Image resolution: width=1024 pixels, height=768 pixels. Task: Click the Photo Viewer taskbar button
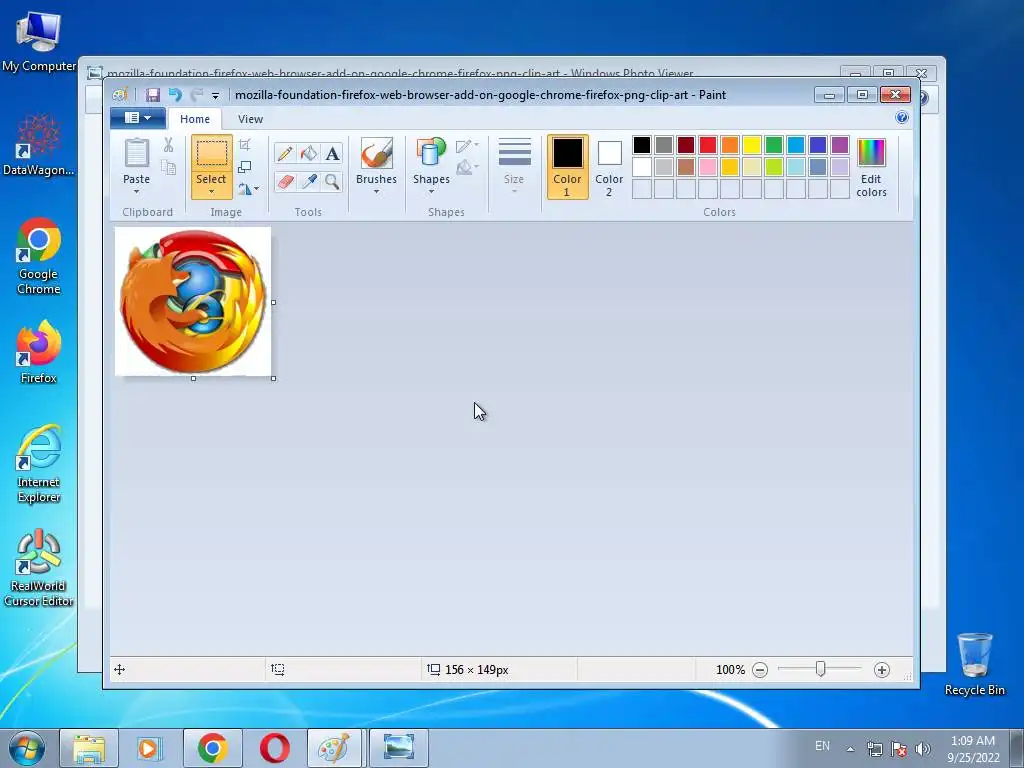click(x=398, y=748)
